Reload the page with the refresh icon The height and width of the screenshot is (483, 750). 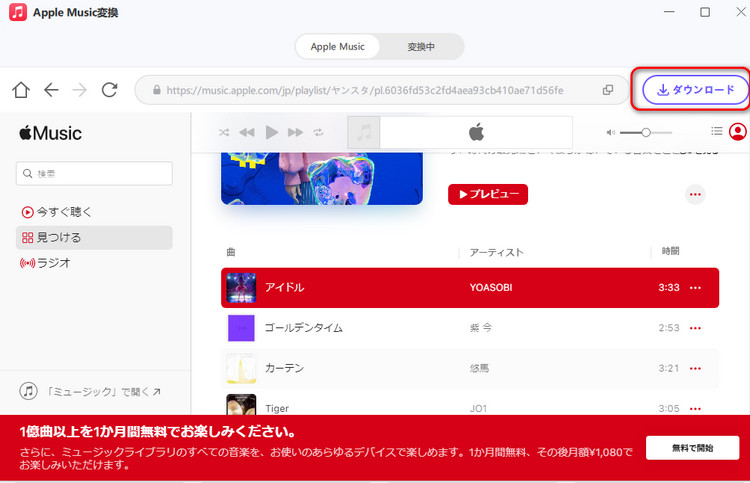tap(110, 89)
